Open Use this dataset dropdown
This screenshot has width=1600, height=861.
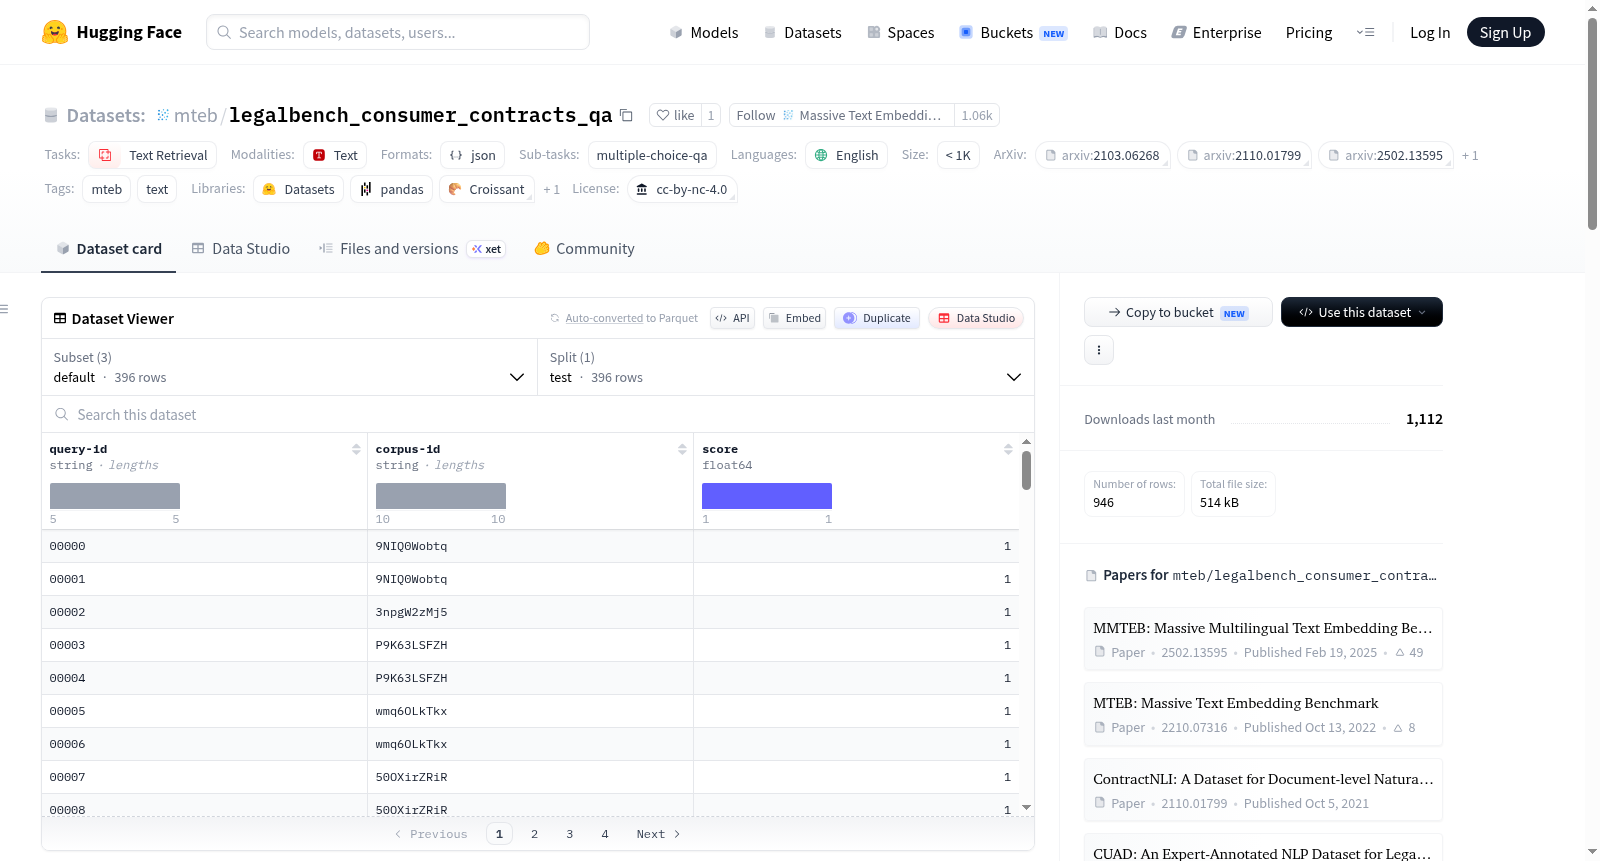(1362, 312)
